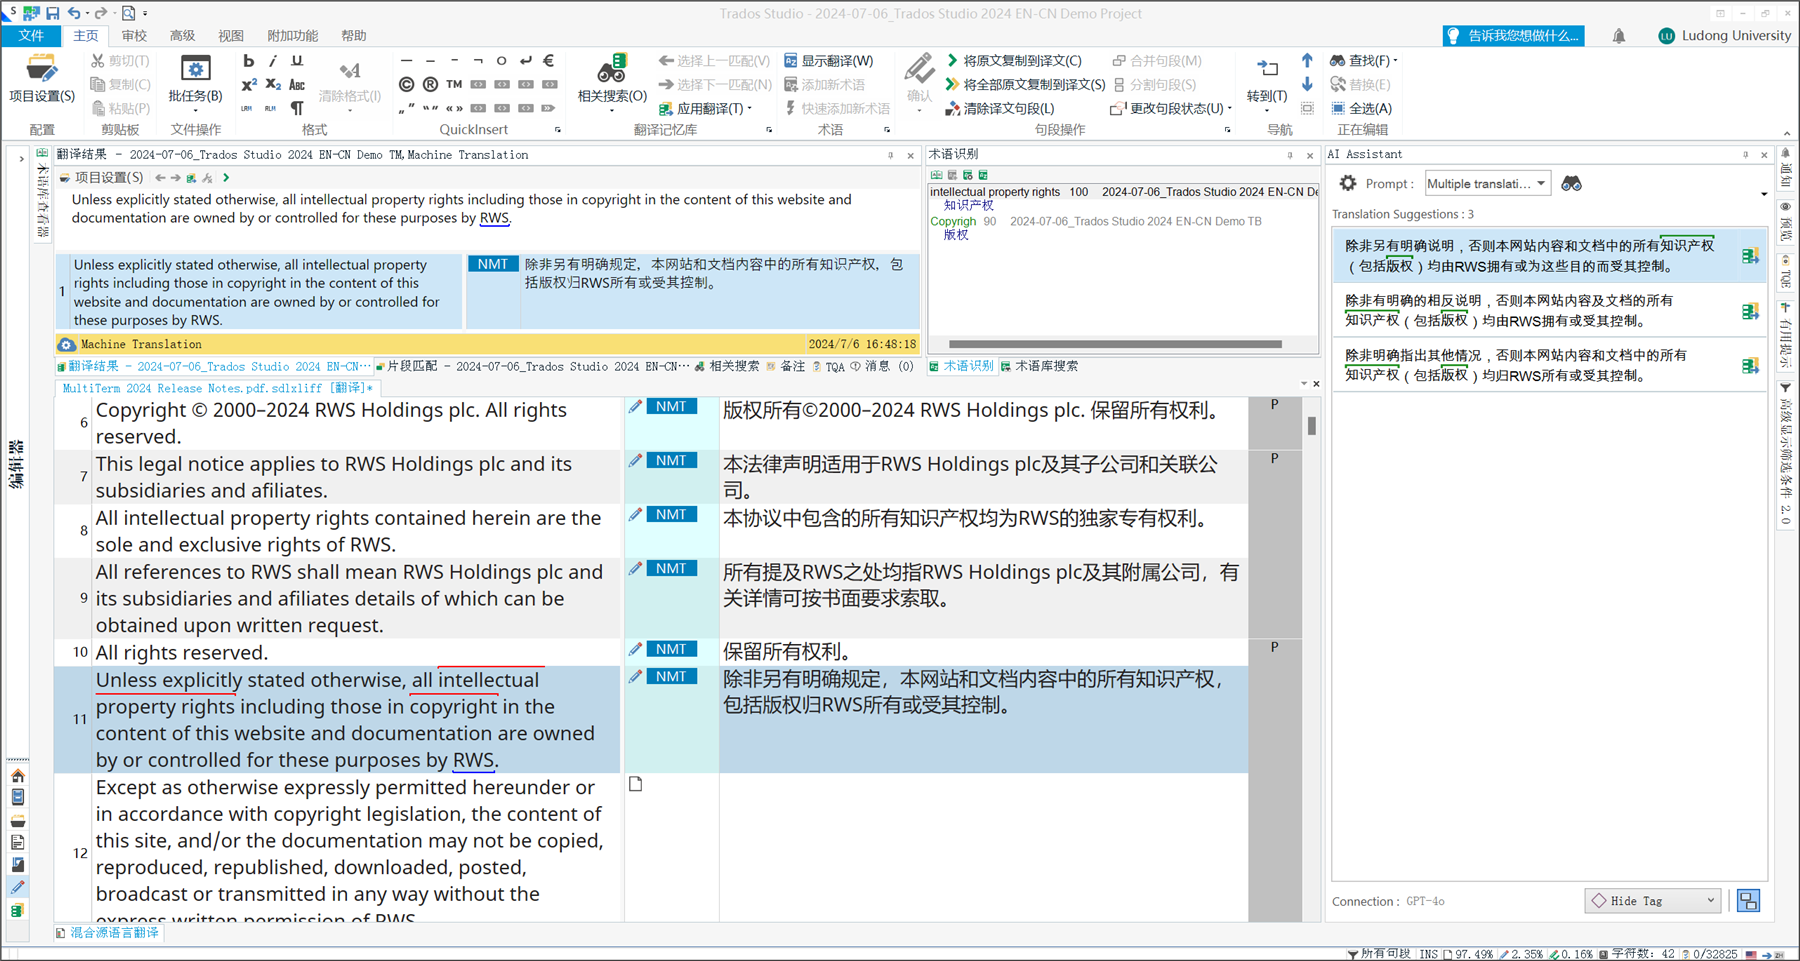Click empty target cell of segment 12

983,848
